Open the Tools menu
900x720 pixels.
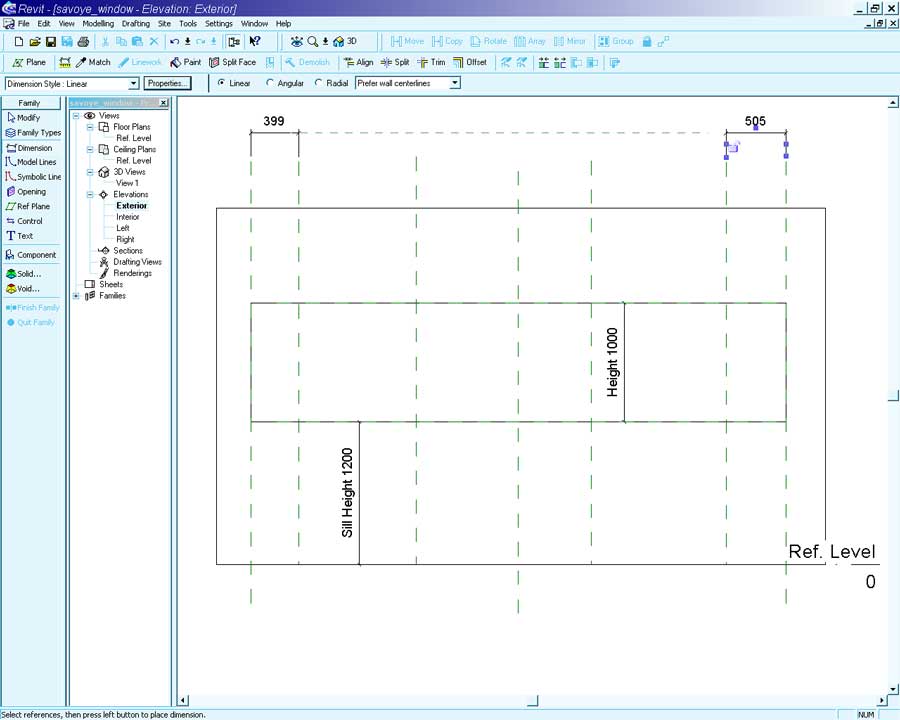pos(188,24)
